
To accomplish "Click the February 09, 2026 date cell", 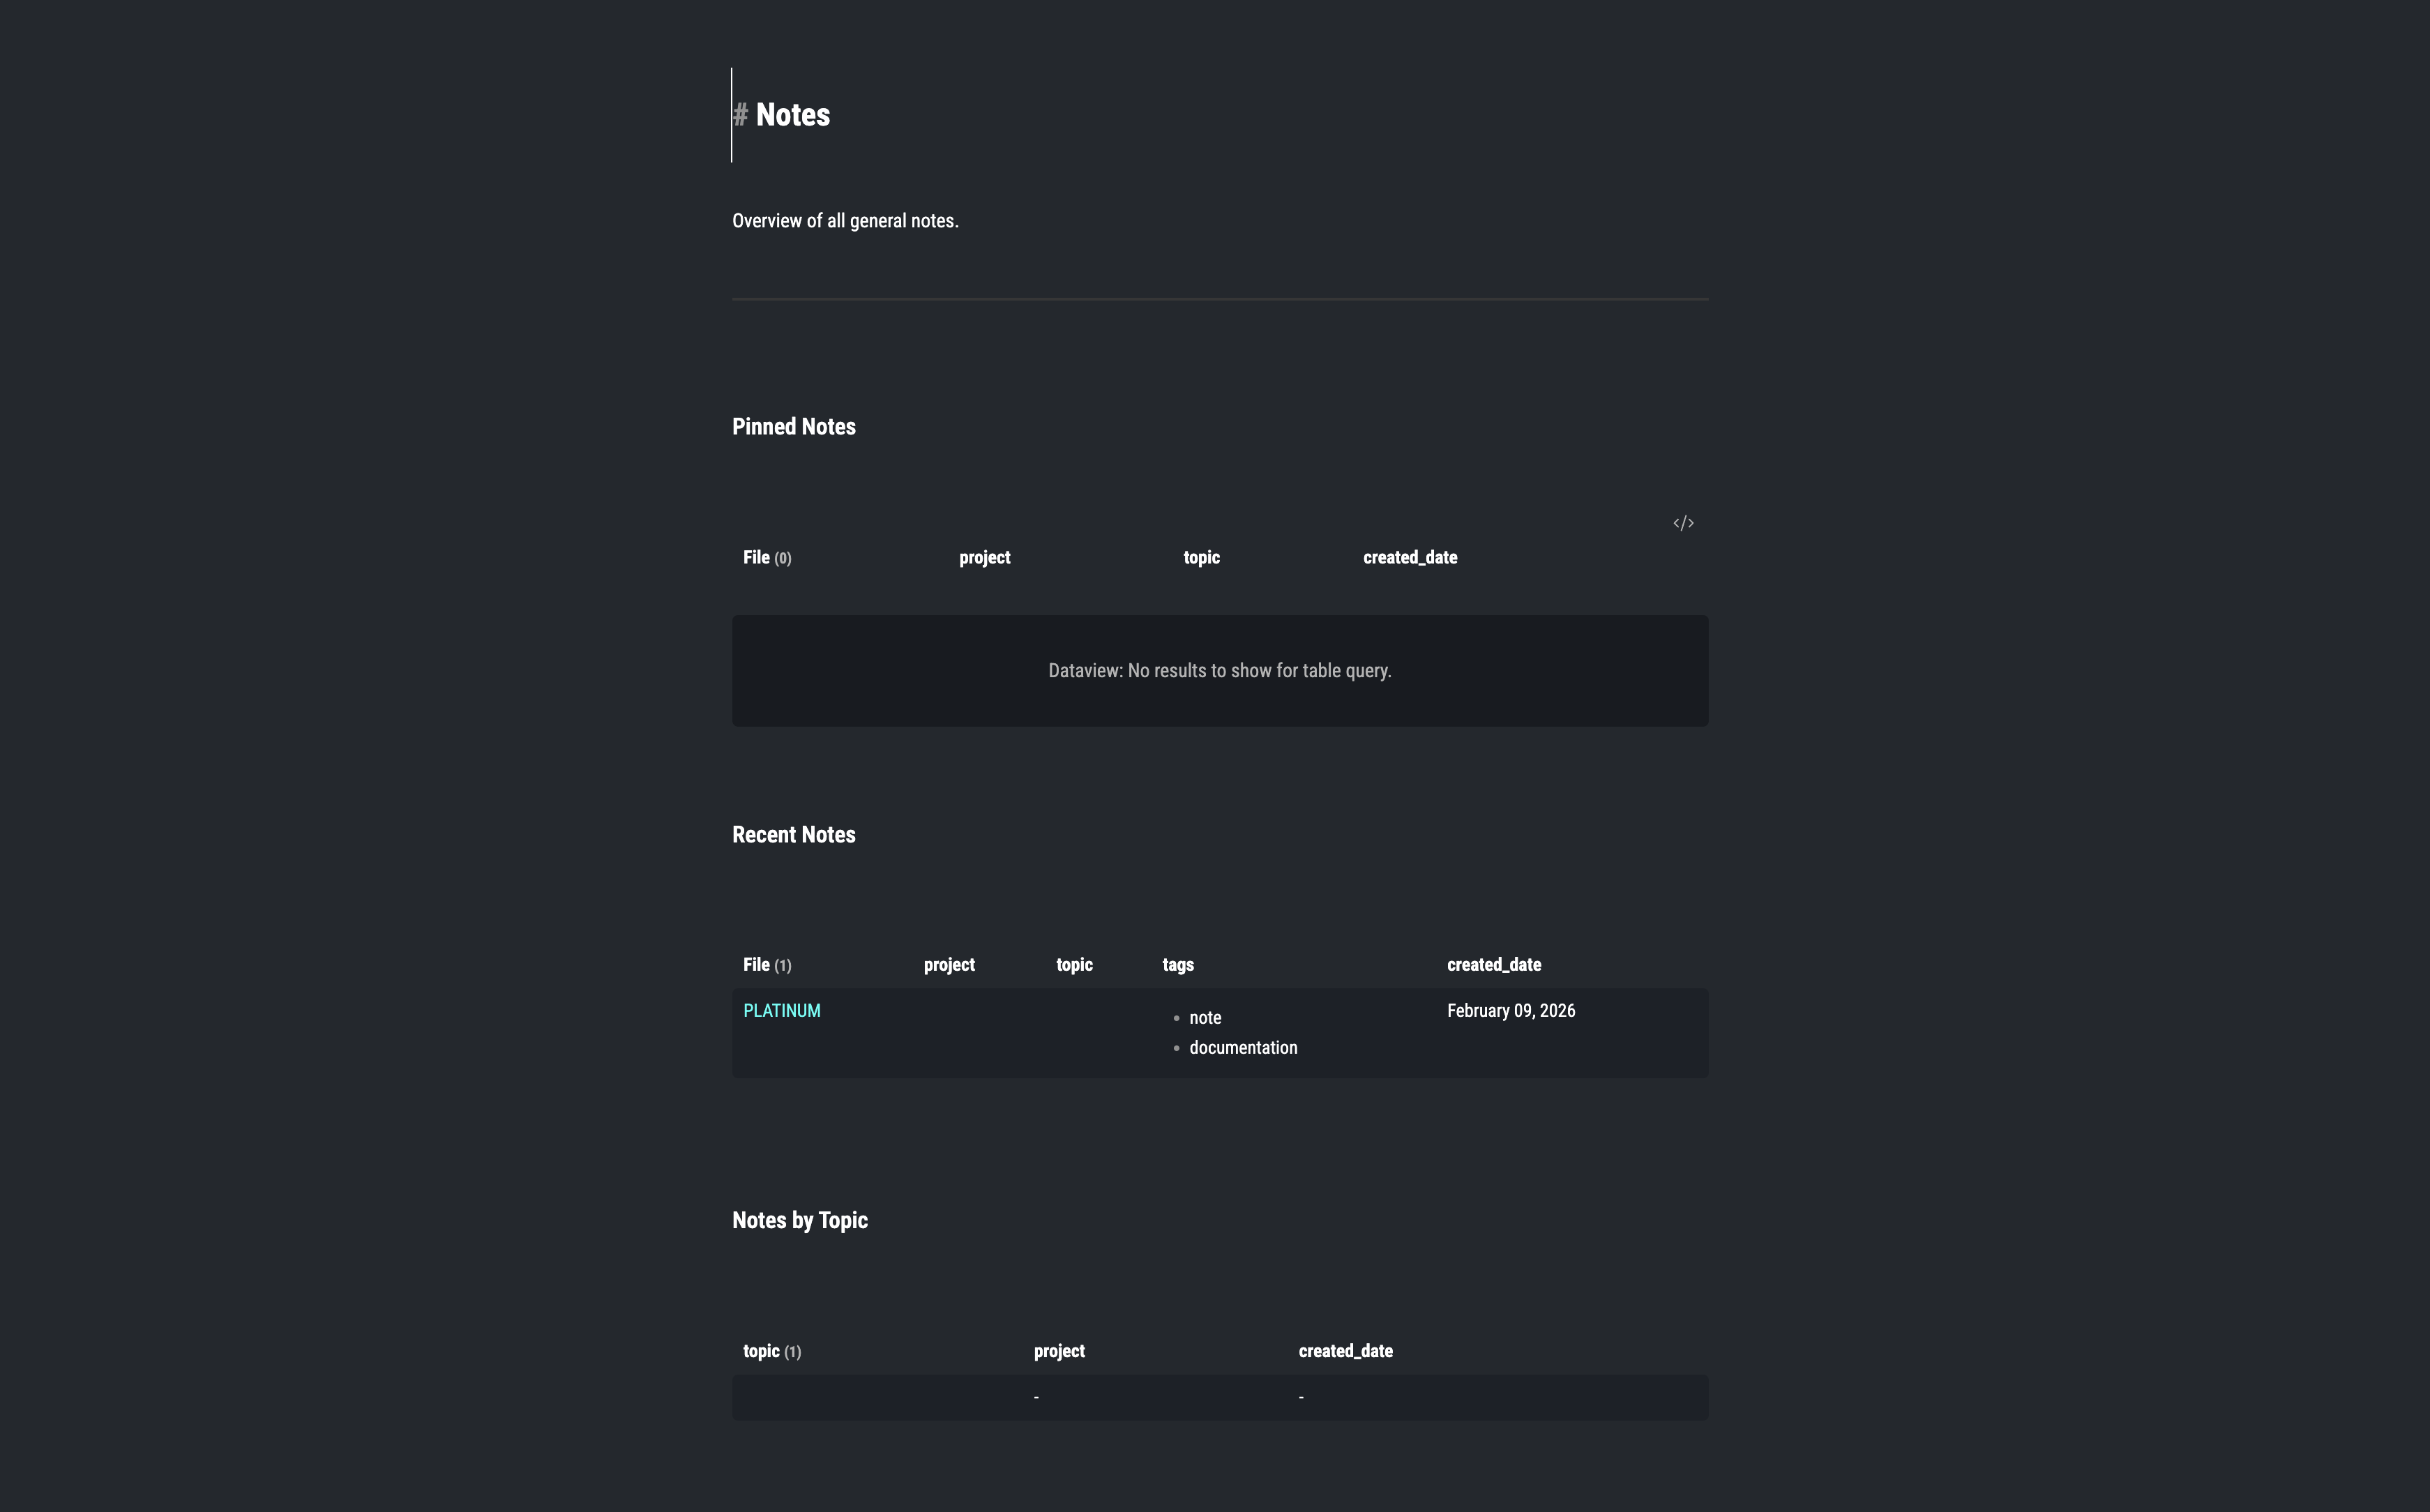I will coord(1510,1010).
